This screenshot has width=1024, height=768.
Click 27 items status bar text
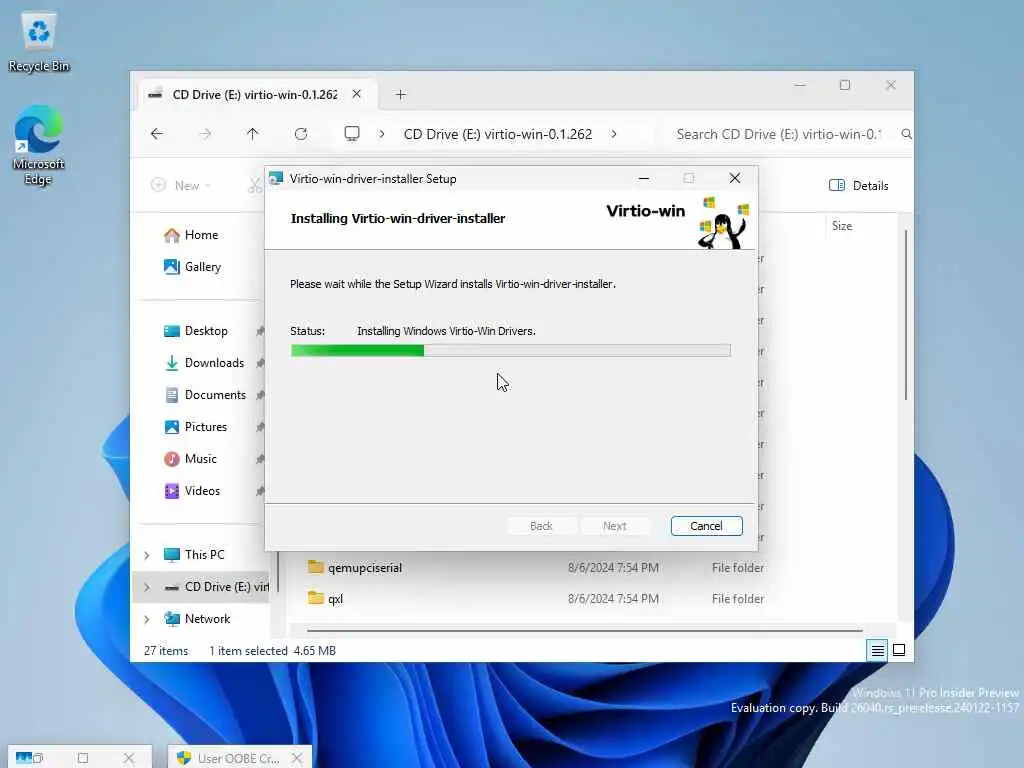[166, 651]
